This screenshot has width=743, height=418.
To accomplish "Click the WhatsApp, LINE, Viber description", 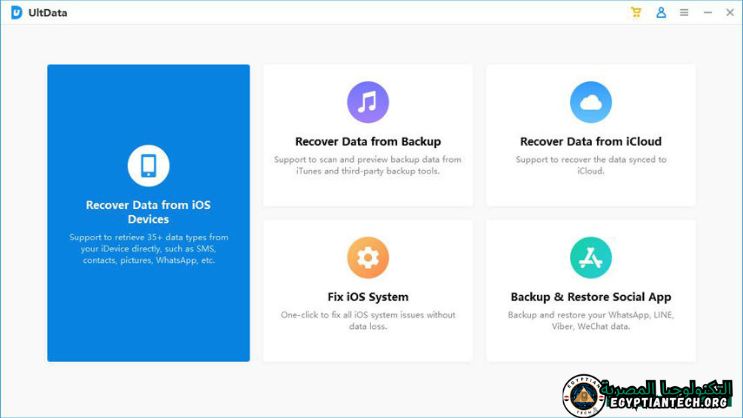I will (x=591, y=320).
